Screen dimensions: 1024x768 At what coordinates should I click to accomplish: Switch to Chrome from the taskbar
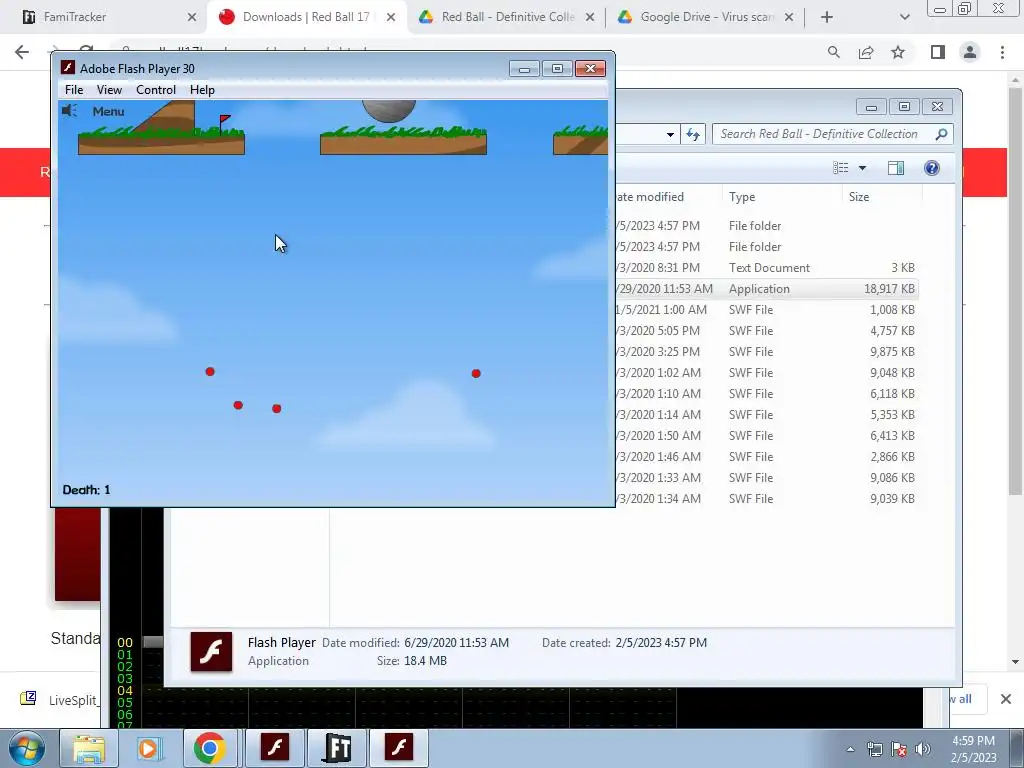[209, 748]
